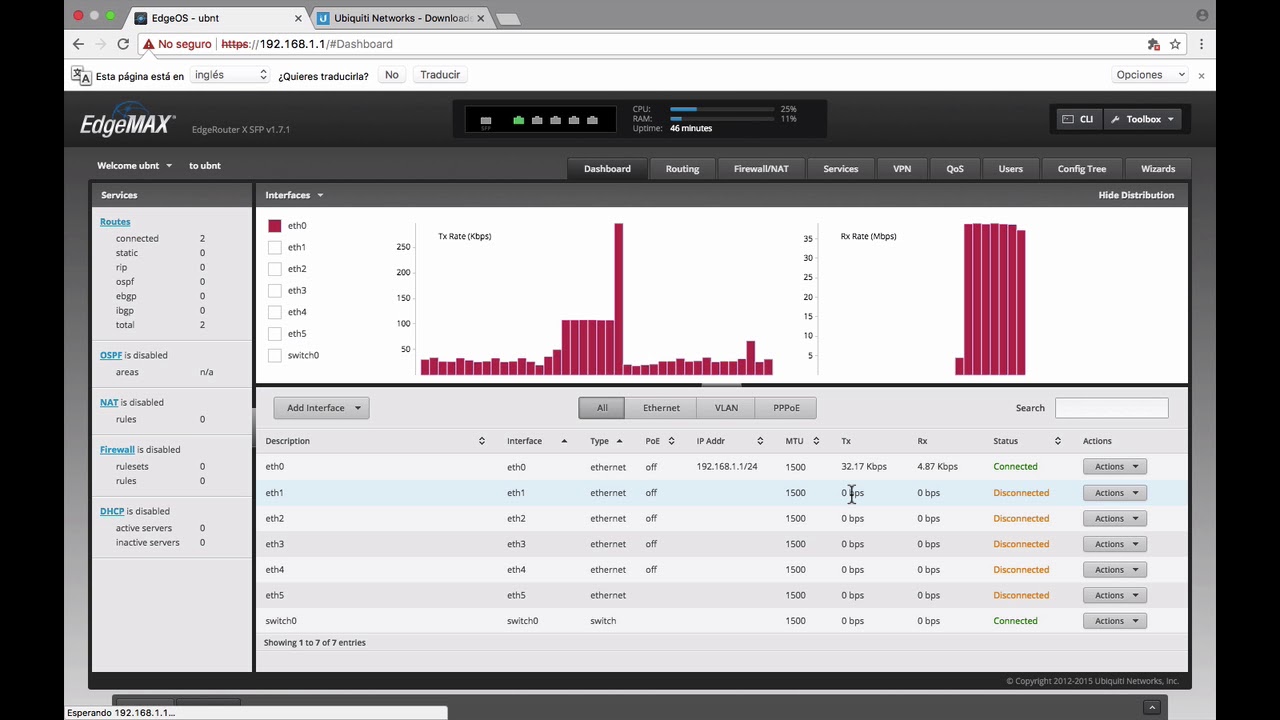The height and width of the screenshot is (720, 1280).
Task: Toggle eth5 graph checkbox
Action: [275, 334]
